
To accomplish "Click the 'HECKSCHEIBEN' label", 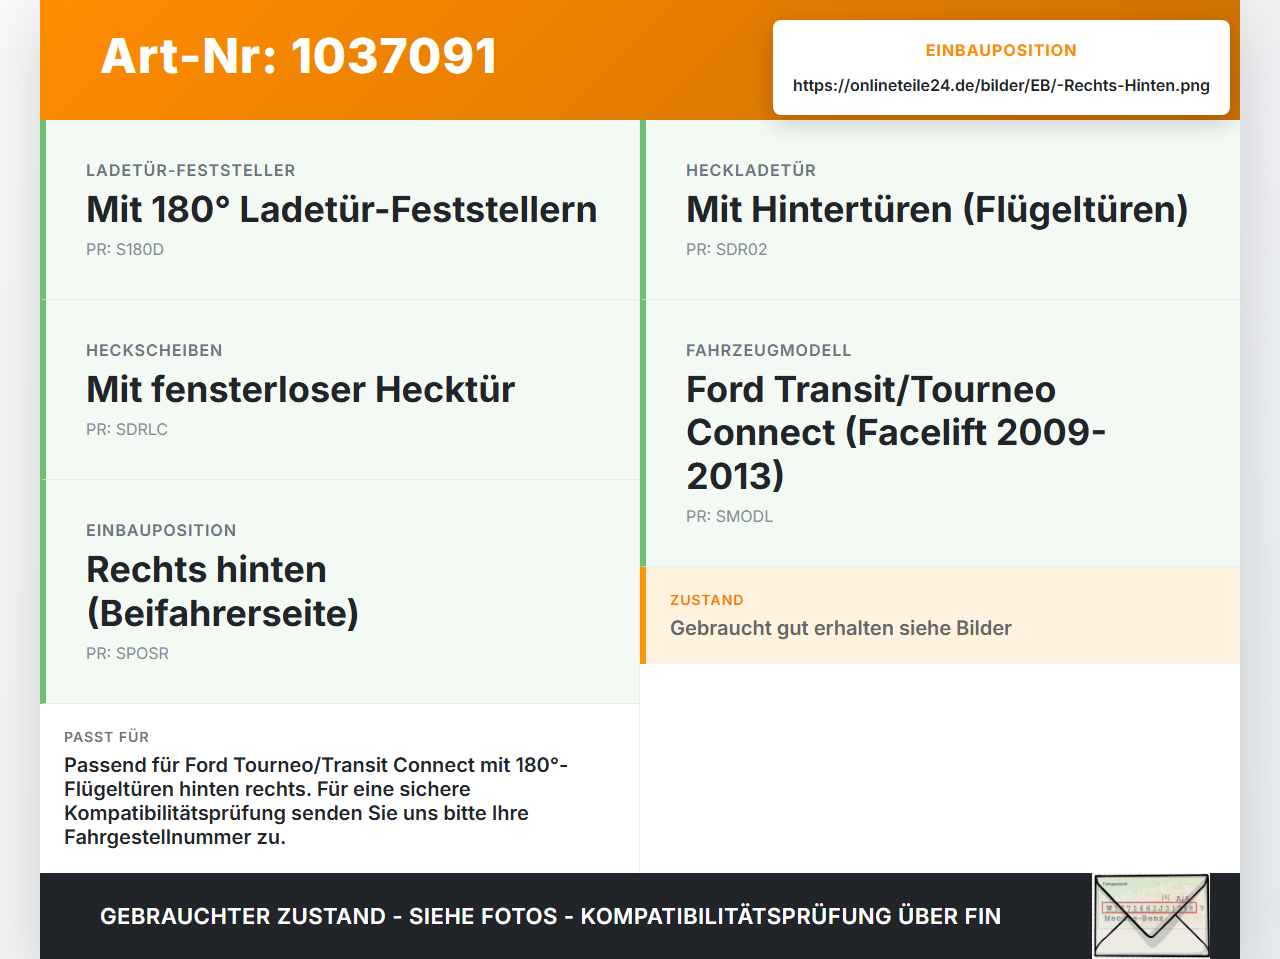I will 154,350.
